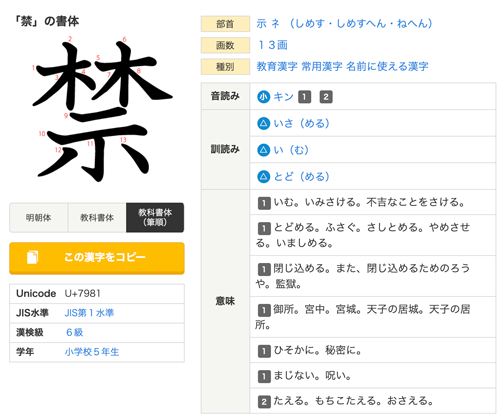Select the 教科書体(筆順) stroke order tab
This screenshot has width=500, height=418.
[x=155, y=218]
